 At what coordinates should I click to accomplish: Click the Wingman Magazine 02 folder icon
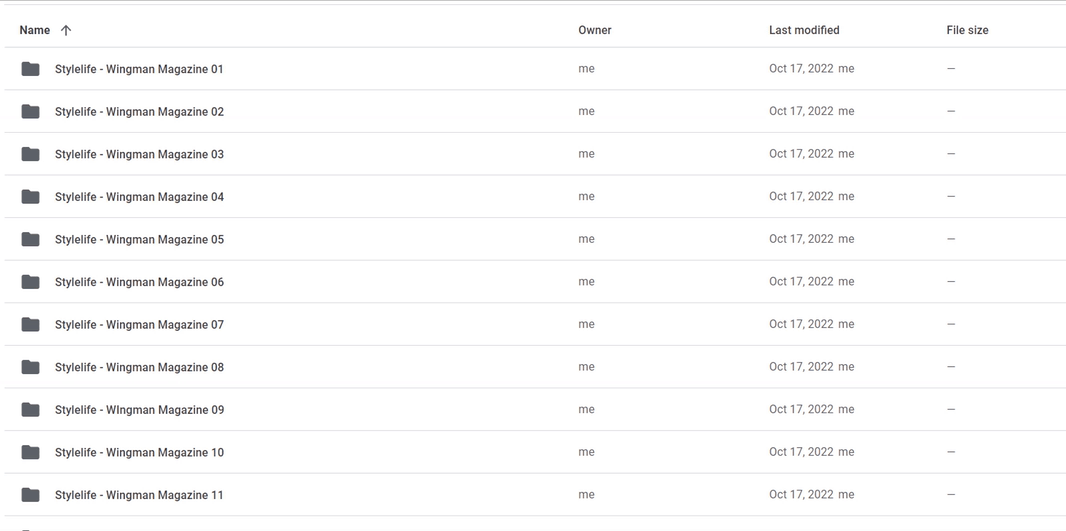click(31, 112)
